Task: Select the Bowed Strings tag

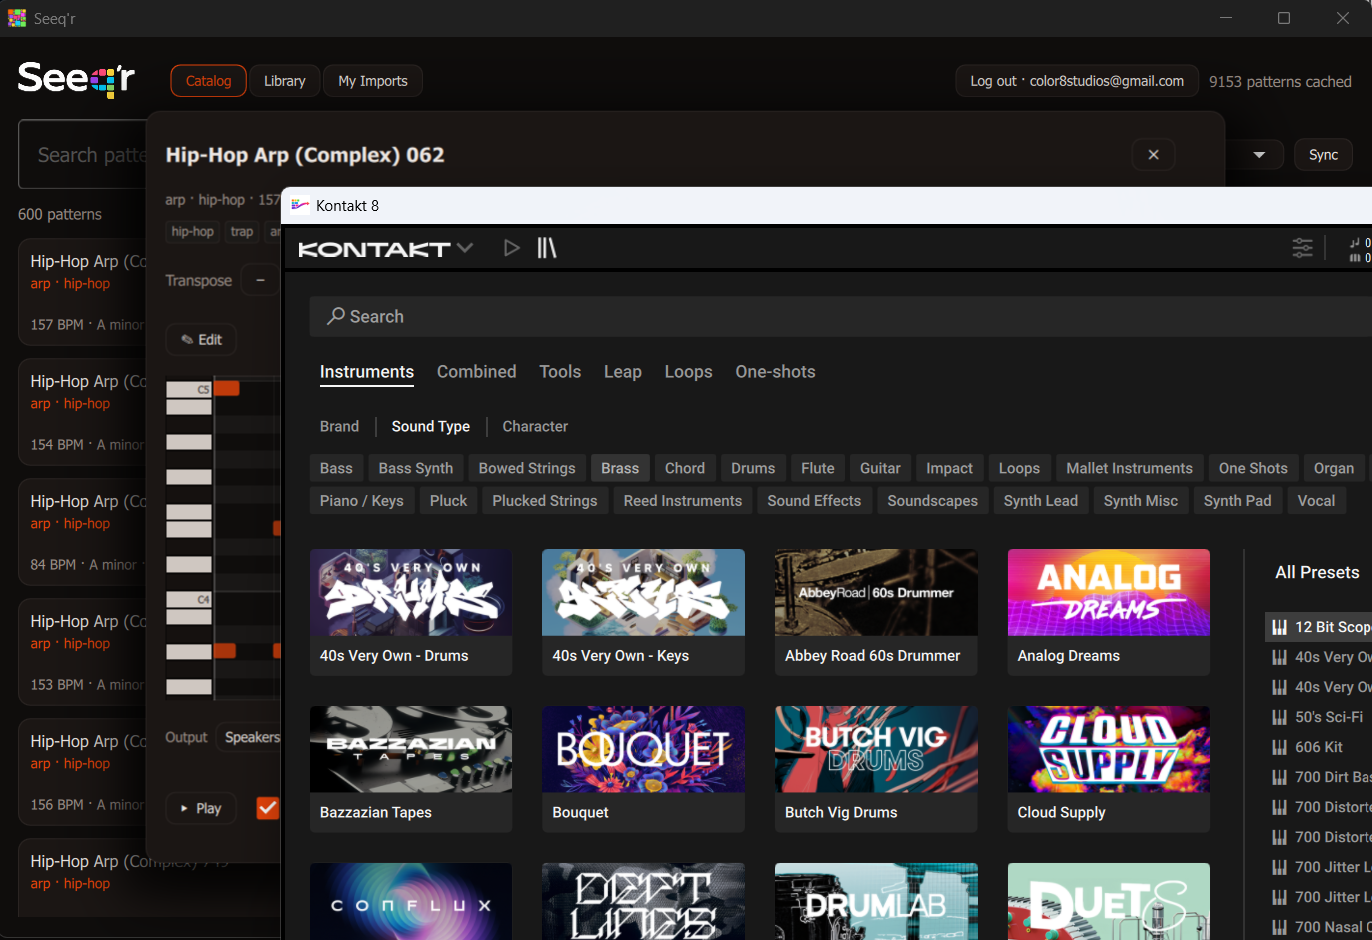Action: (527, 468)
